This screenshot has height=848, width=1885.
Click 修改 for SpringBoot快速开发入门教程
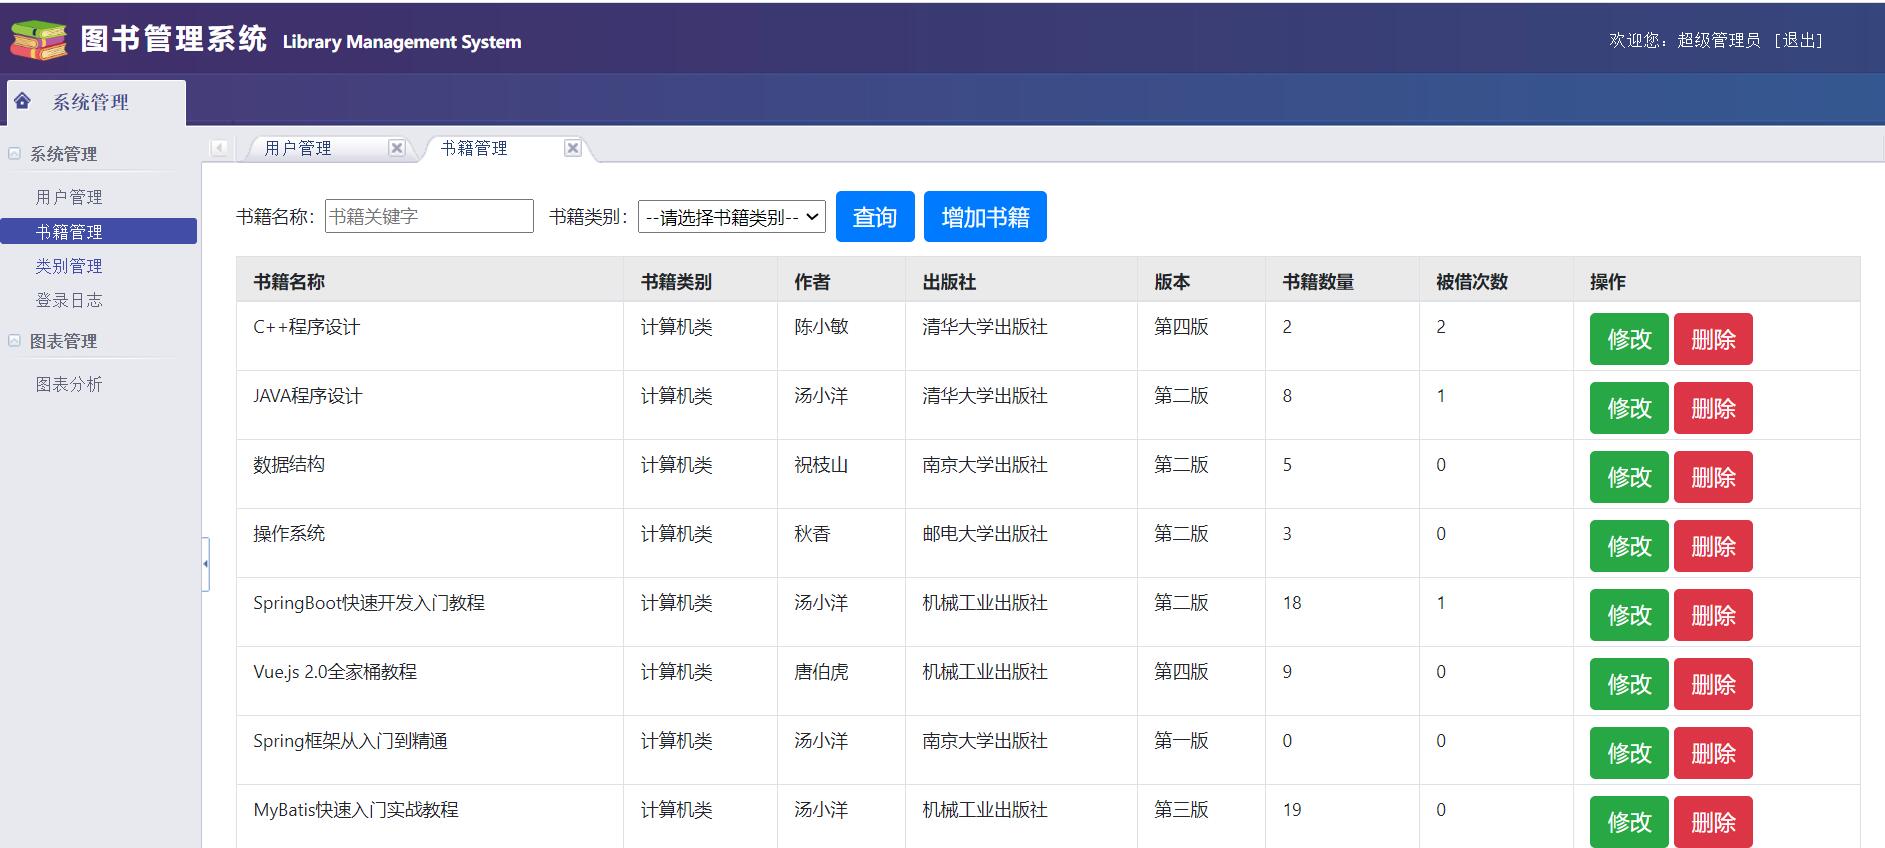1629,615
